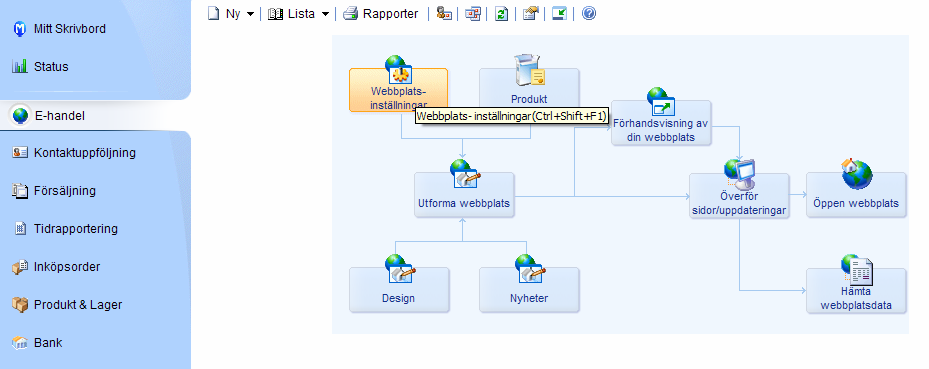Click the Försäljning documents icon
This screenshot has width=929, height=369.
point(20,191)
